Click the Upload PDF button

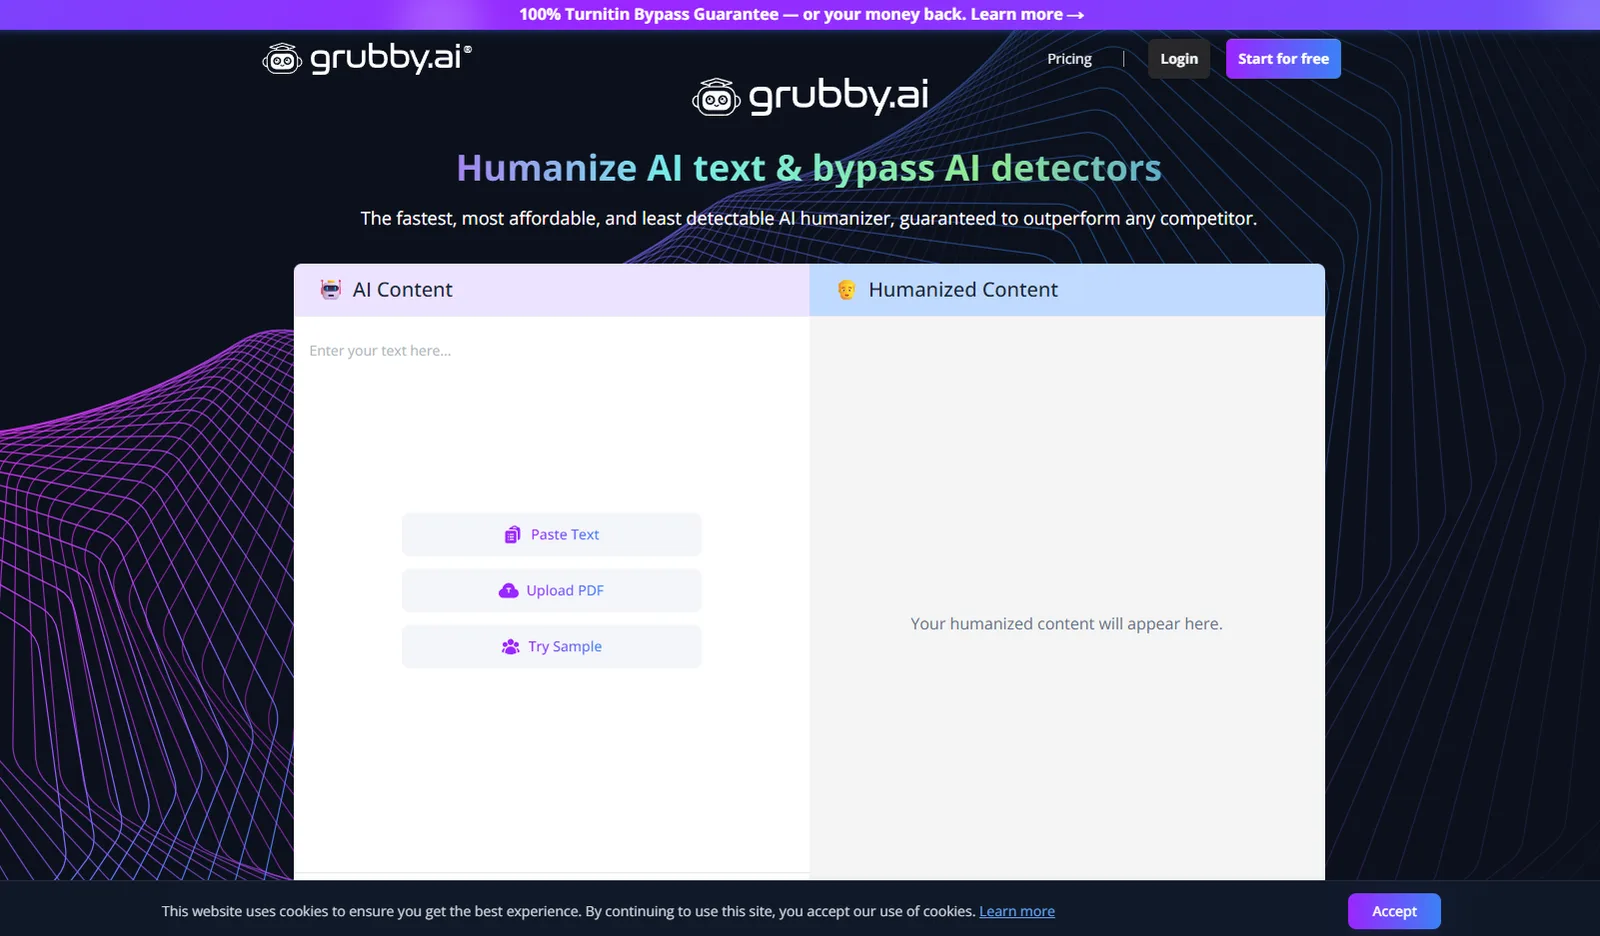[551, 591]
